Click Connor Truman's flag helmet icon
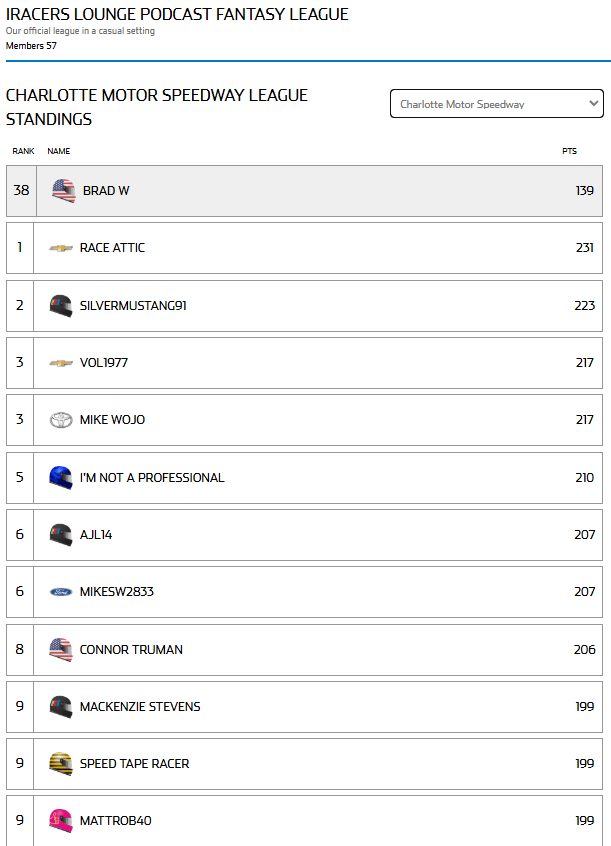Screen dimensions: 611x846 pyautogui.click(x=61, y=649)
